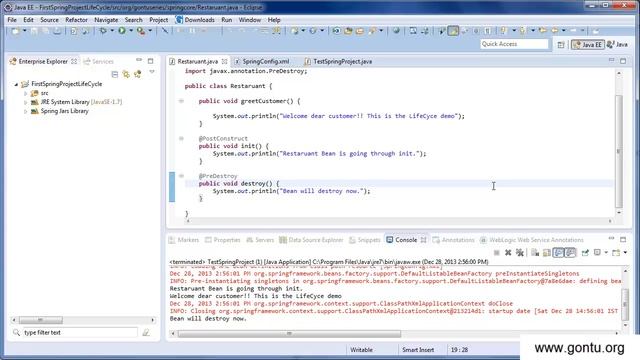Image resolution: width=640 pixels, height=360 pixels.
Task: Click clear-filter icon beside type filter text
Action: (x=146, y=333)
